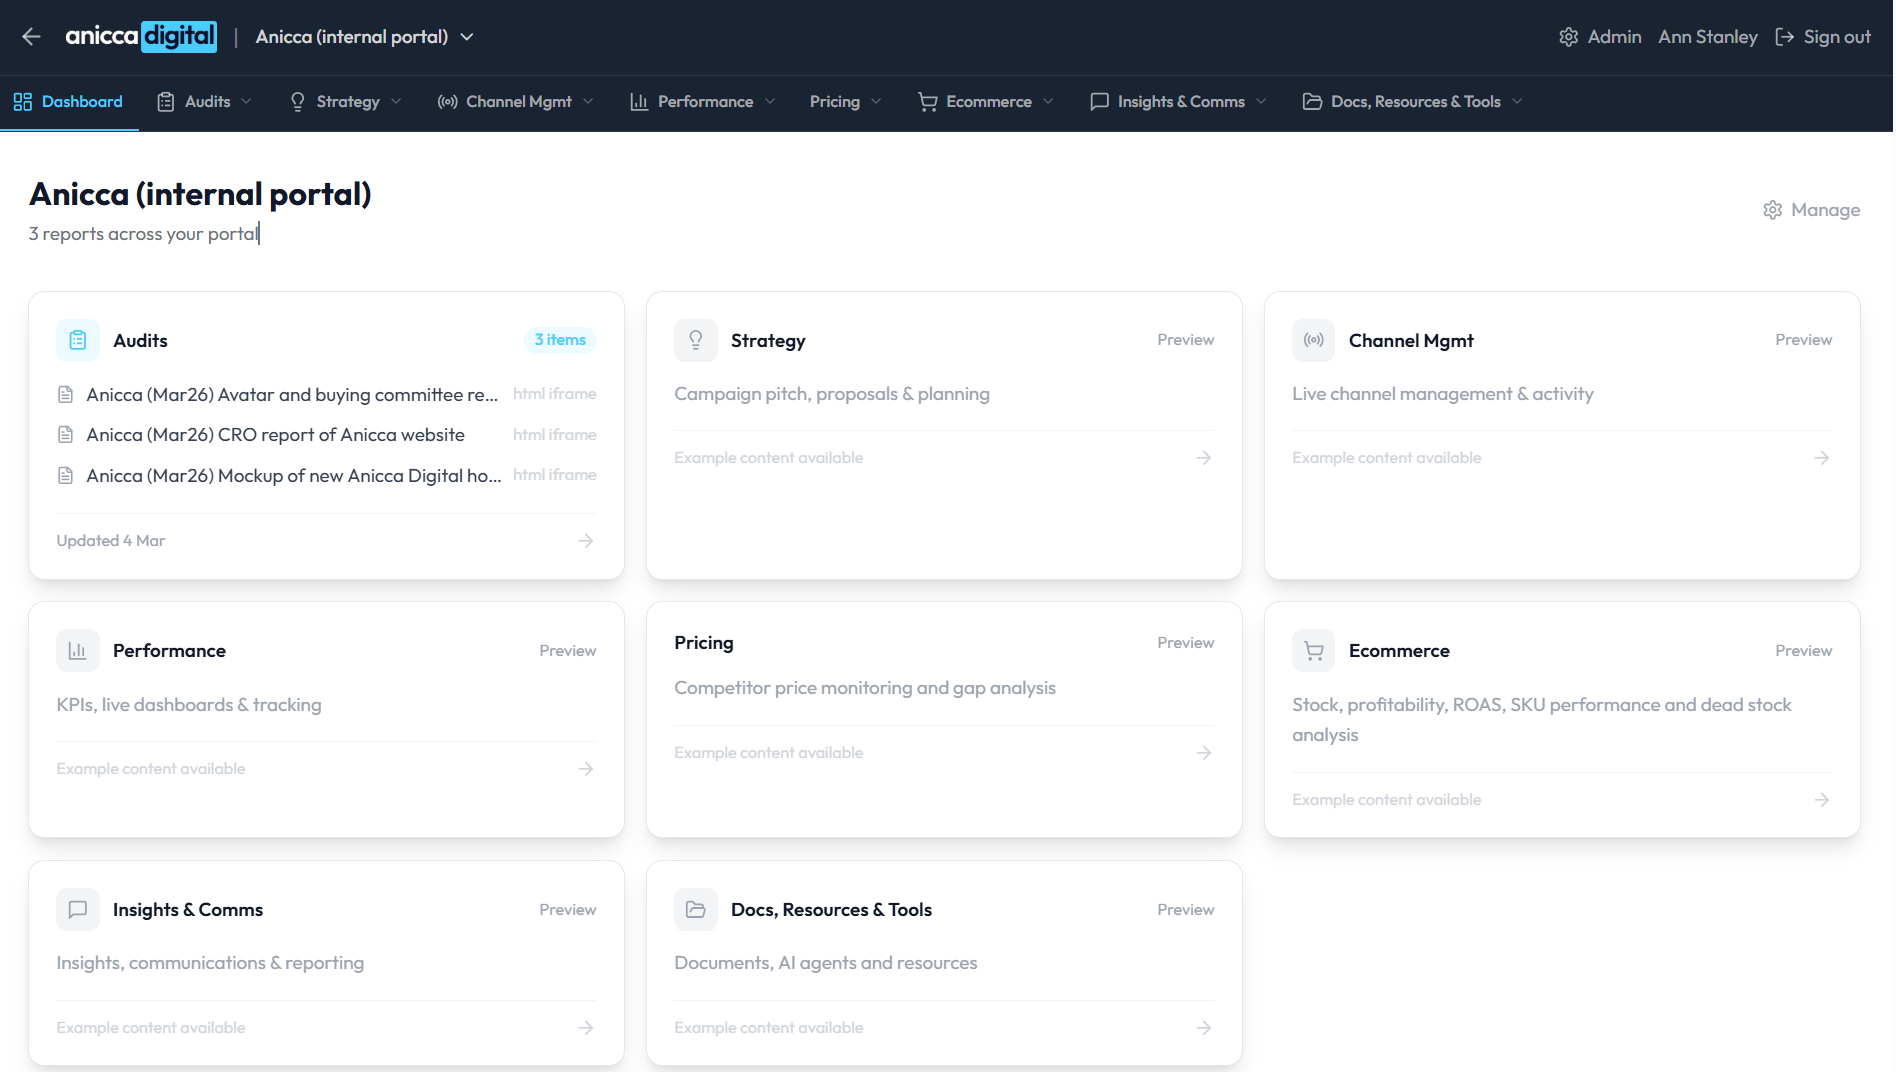1896x1072 pixels.
Task: Click the arrow in Insights & Comms card footer
Action: 586,1028
